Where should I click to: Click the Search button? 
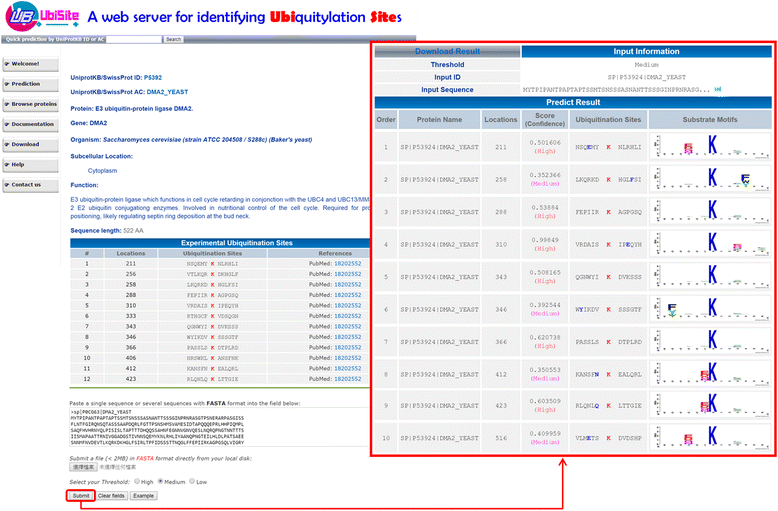click(173, 39)
